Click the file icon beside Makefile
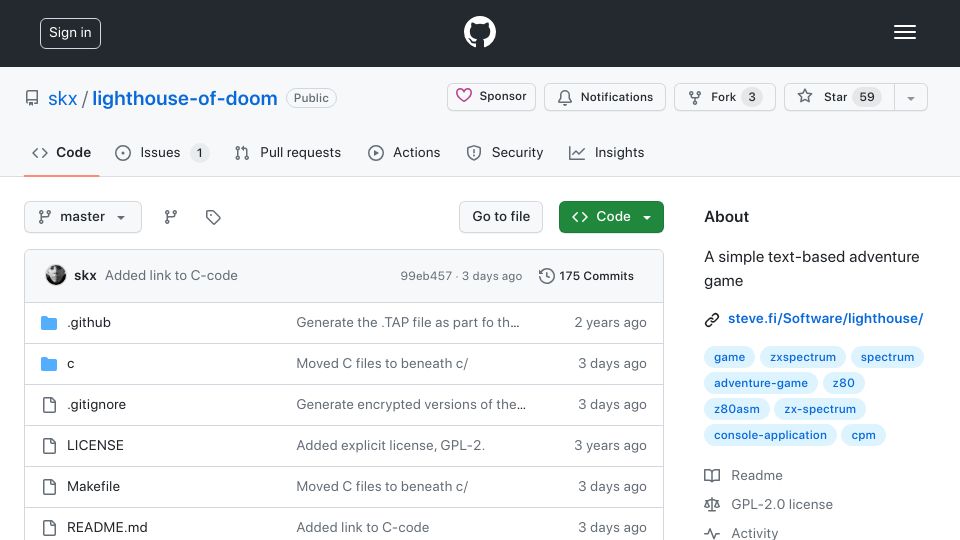The width and height of the screenshot is (960, 540). [49, 487]
